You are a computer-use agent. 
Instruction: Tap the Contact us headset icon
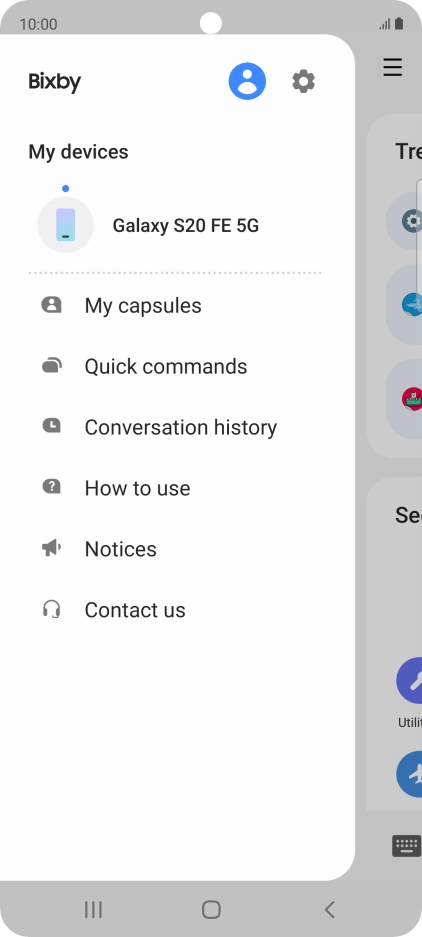point(51,610)
